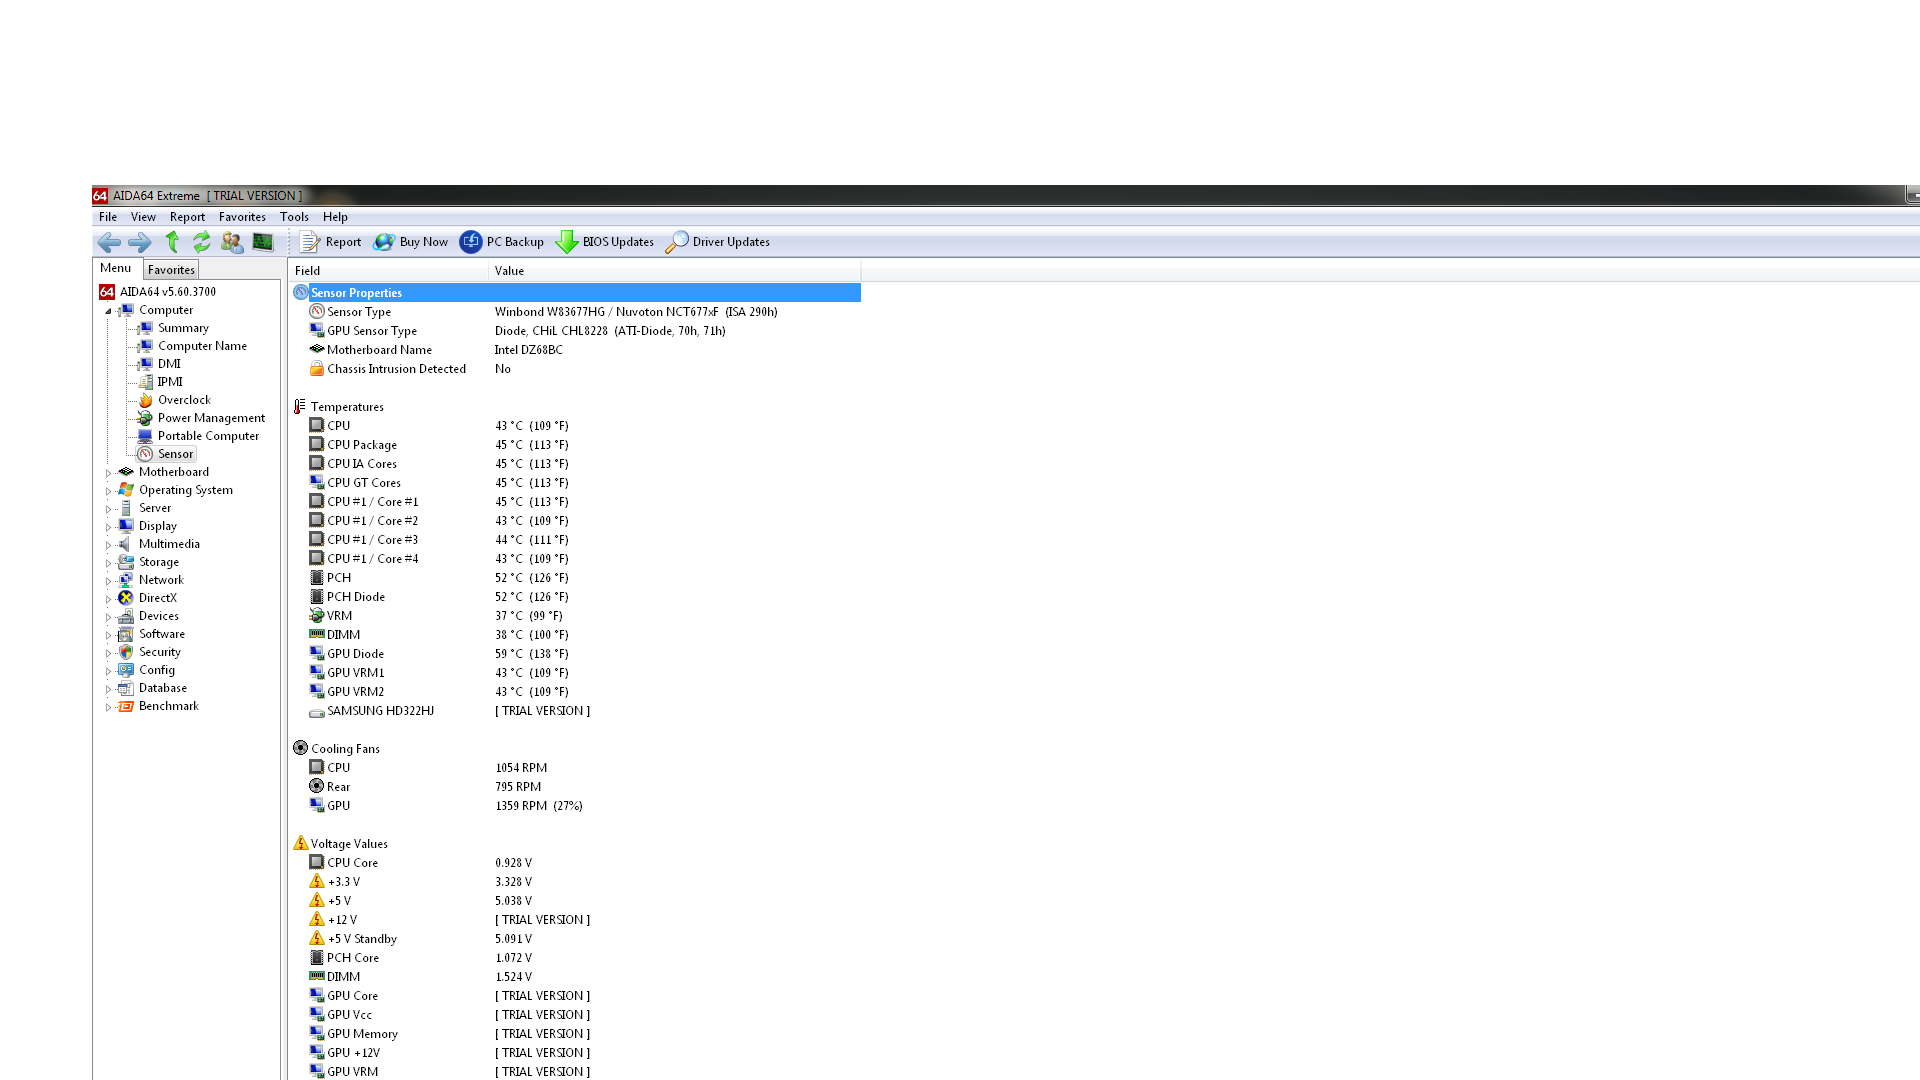The width and height of the screenshot is (1920, 1080).
Task: Select AIDA64 v5.60.3700 root item
Action: pos(158,292)
